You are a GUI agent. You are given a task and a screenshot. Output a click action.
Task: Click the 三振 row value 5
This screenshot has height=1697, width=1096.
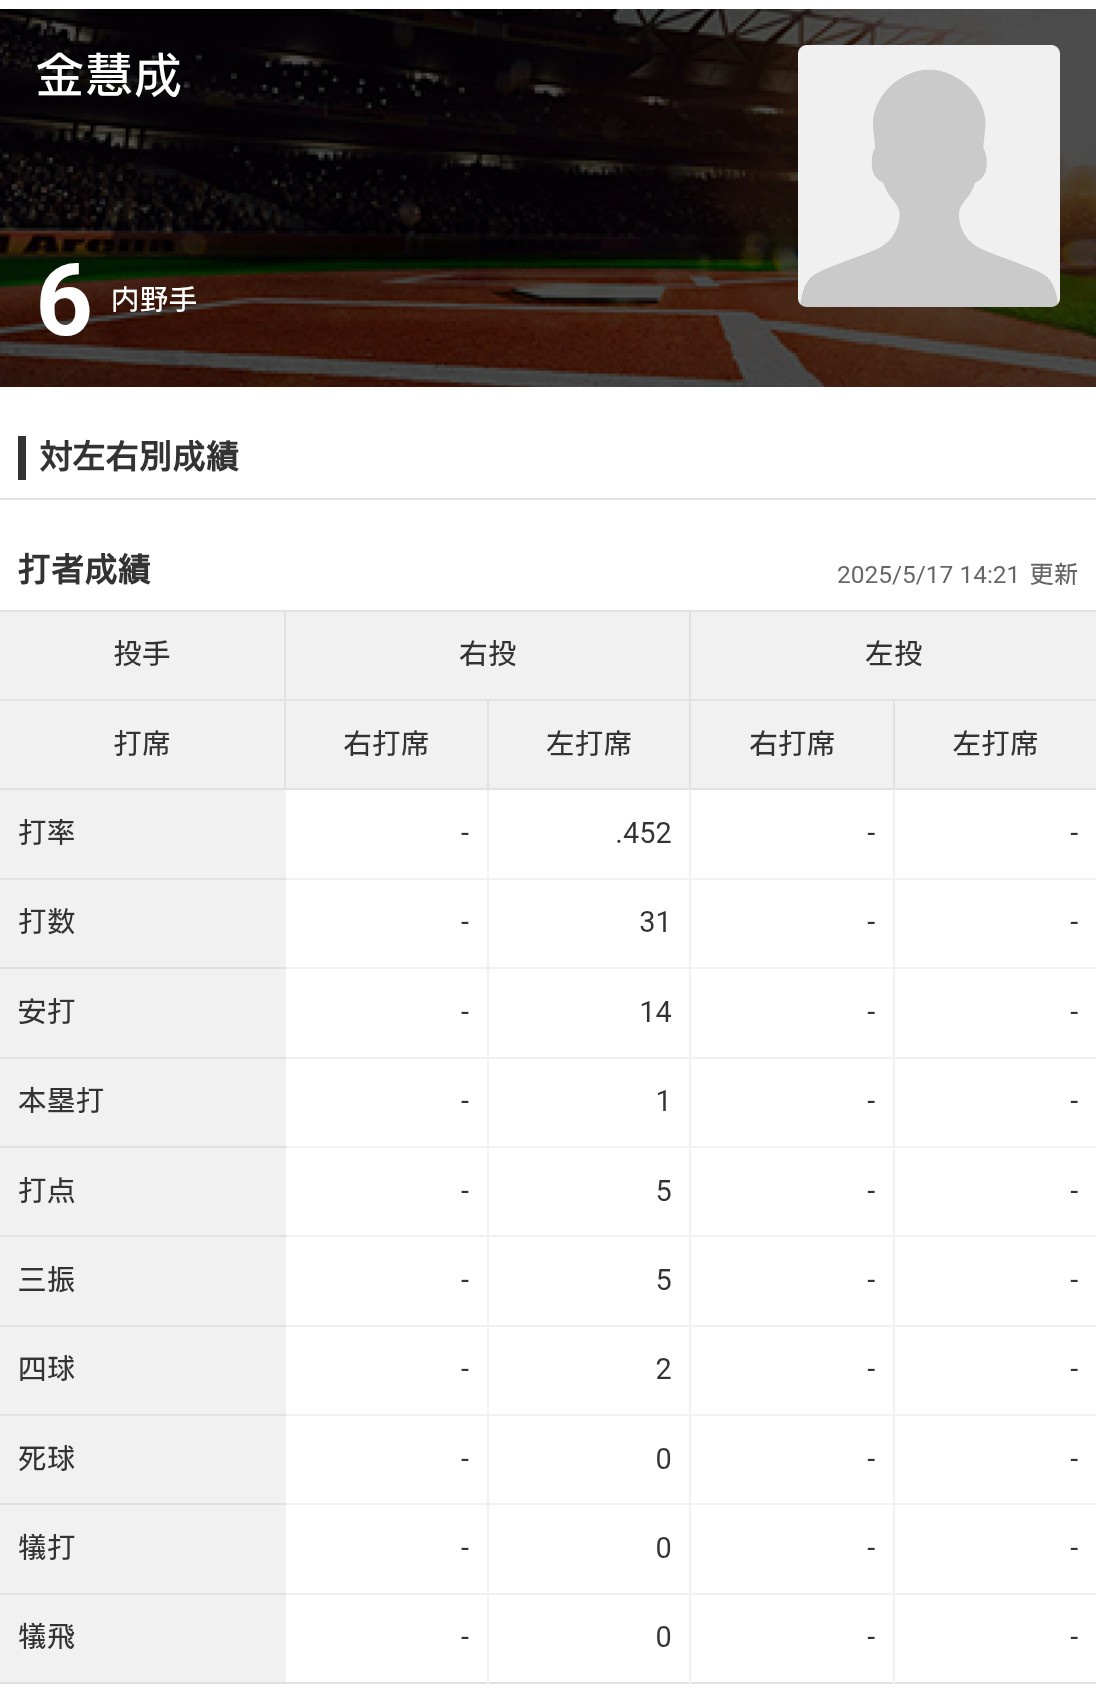tap(663, 1280)
